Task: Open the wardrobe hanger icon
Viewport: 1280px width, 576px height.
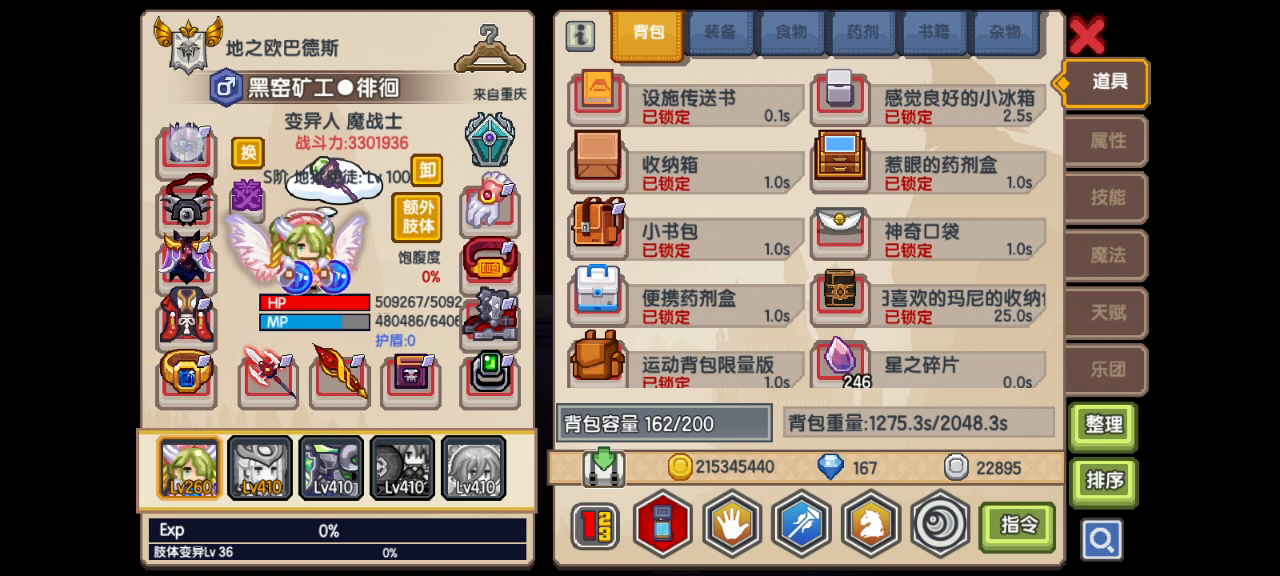Action: 489,49
